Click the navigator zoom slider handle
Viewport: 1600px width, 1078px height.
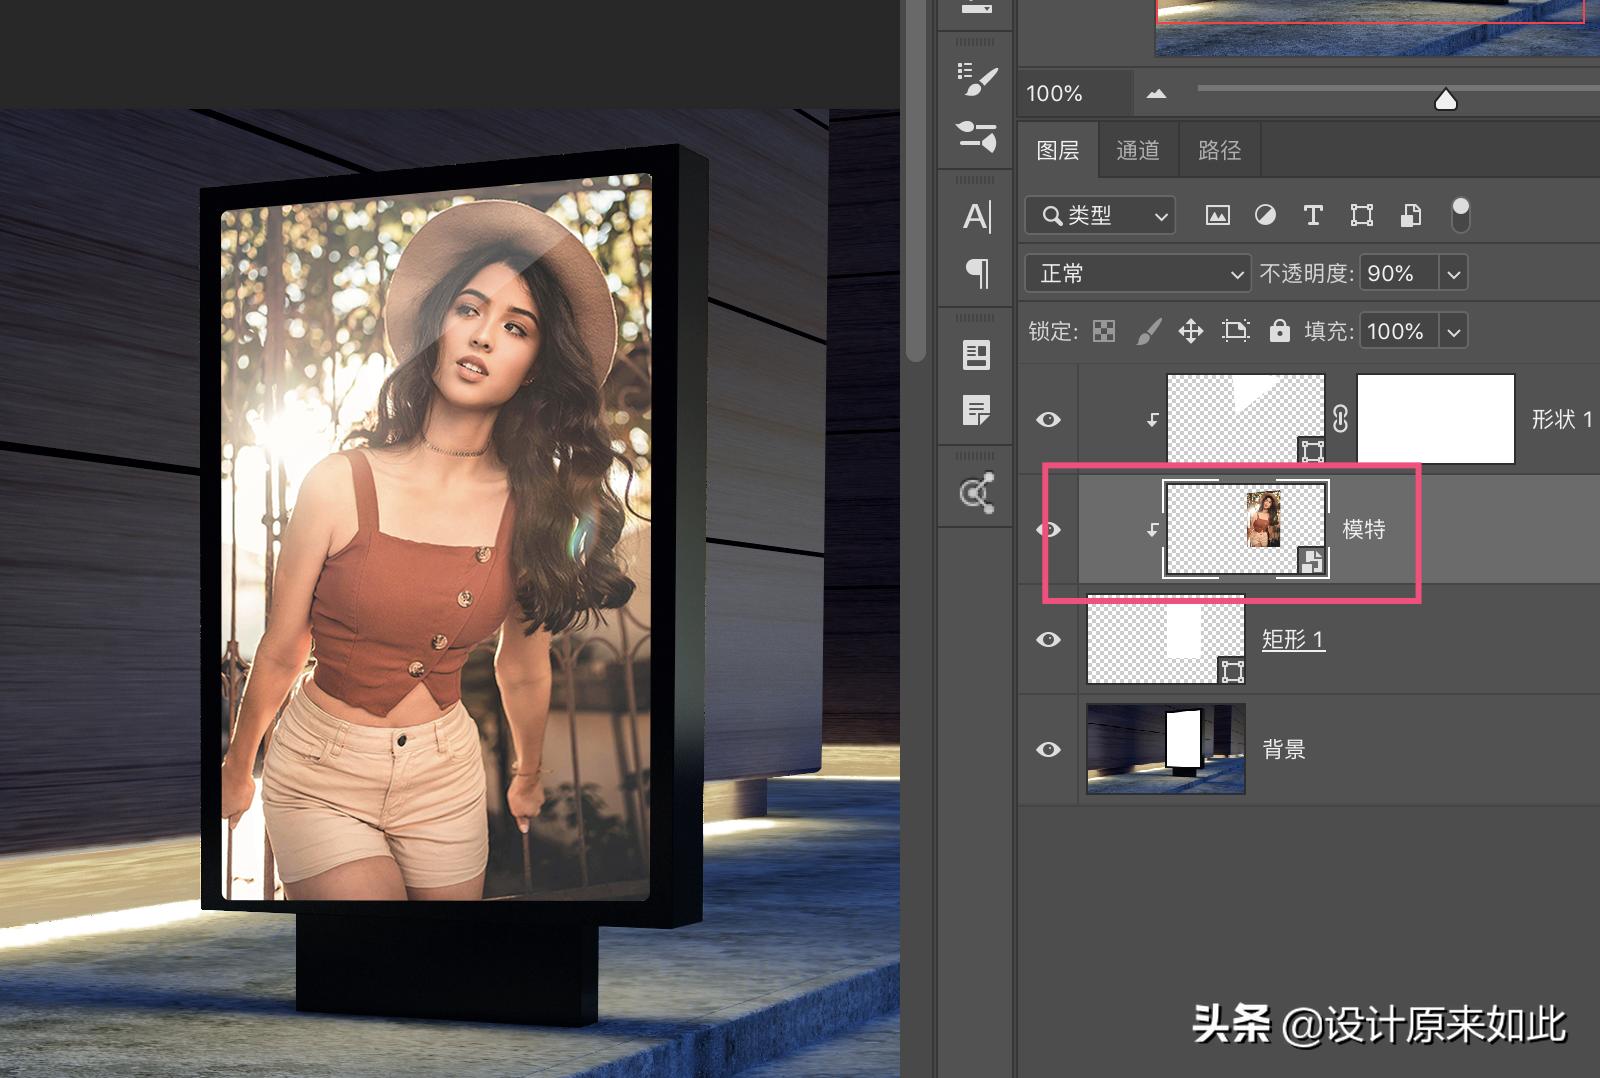[1445, 99]
